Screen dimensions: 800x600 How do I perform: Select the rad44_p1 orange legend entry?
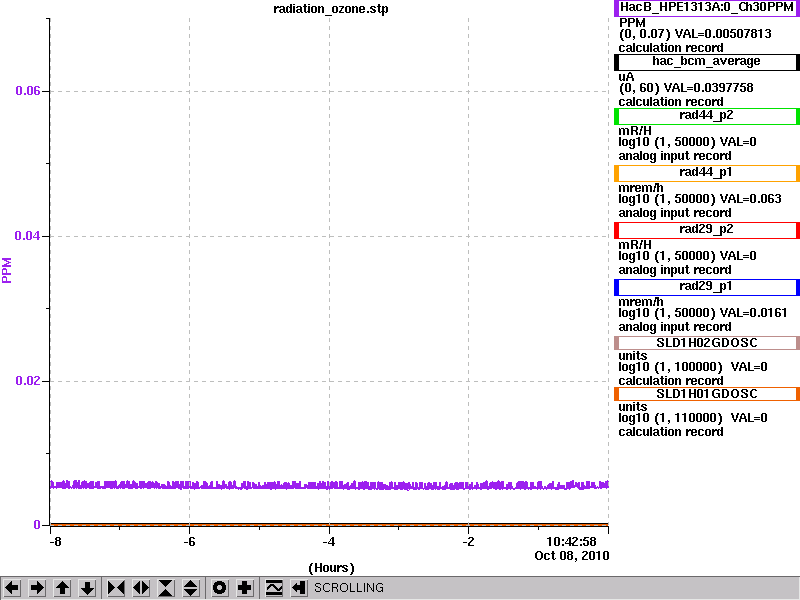tap(707, 173)
